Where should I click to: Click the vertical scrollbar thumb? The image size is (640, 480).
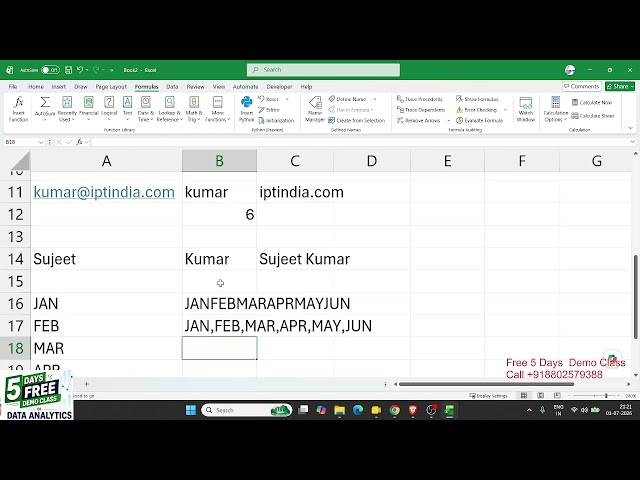point(636,297)
